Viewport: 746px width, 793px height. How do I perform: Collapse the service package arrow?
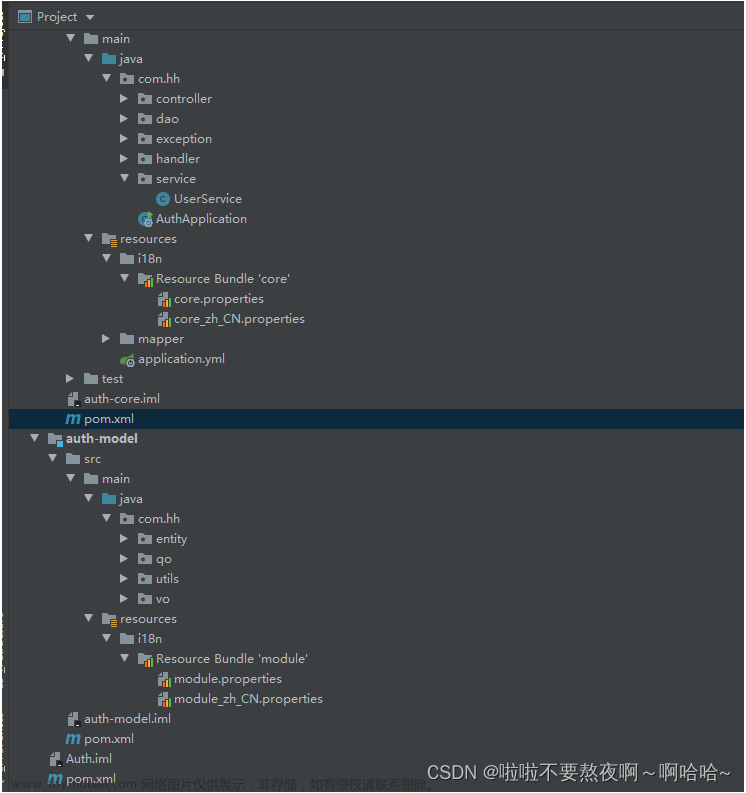(x=124, y=178)
